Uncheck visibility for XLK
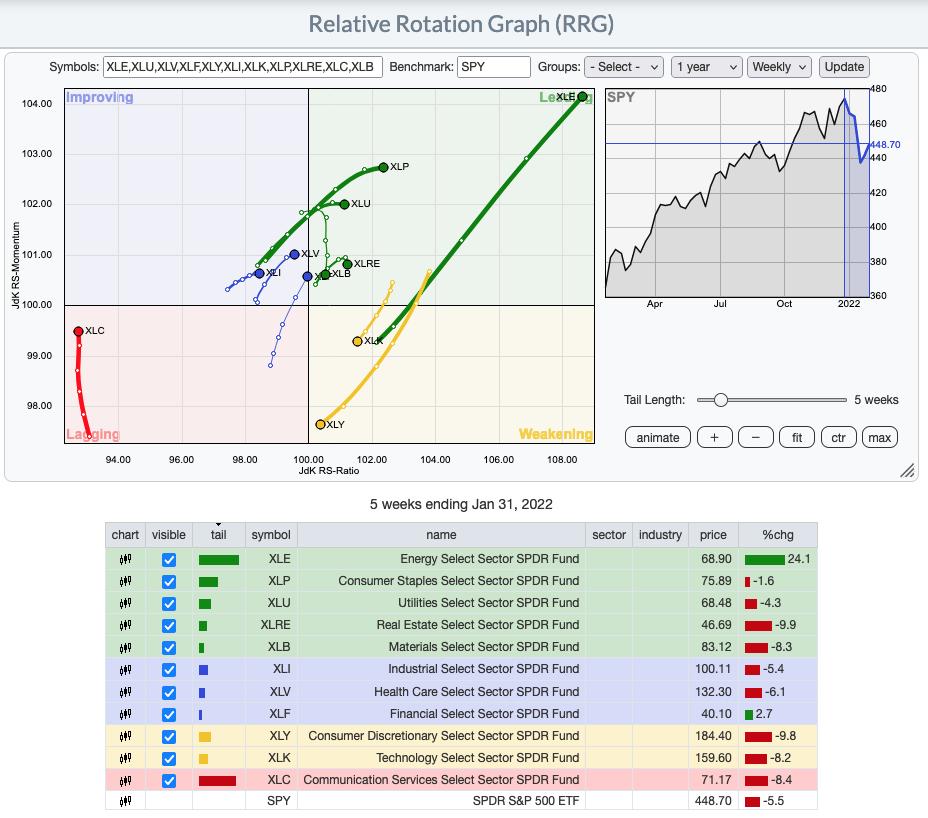928x818 pixels. tap(169, 758)
